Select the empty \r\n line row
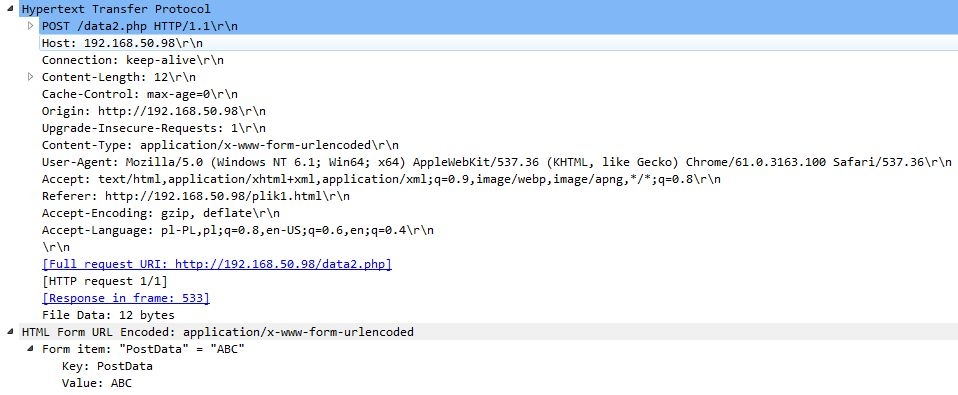The image size is (958, 395). 56,247
